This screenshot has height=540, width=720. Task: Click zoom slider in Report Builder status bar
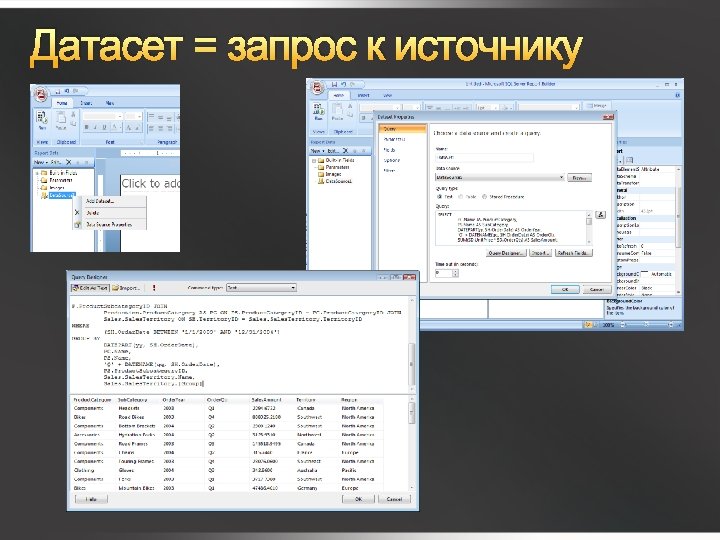pyautogui.click(x=647, y=325)
